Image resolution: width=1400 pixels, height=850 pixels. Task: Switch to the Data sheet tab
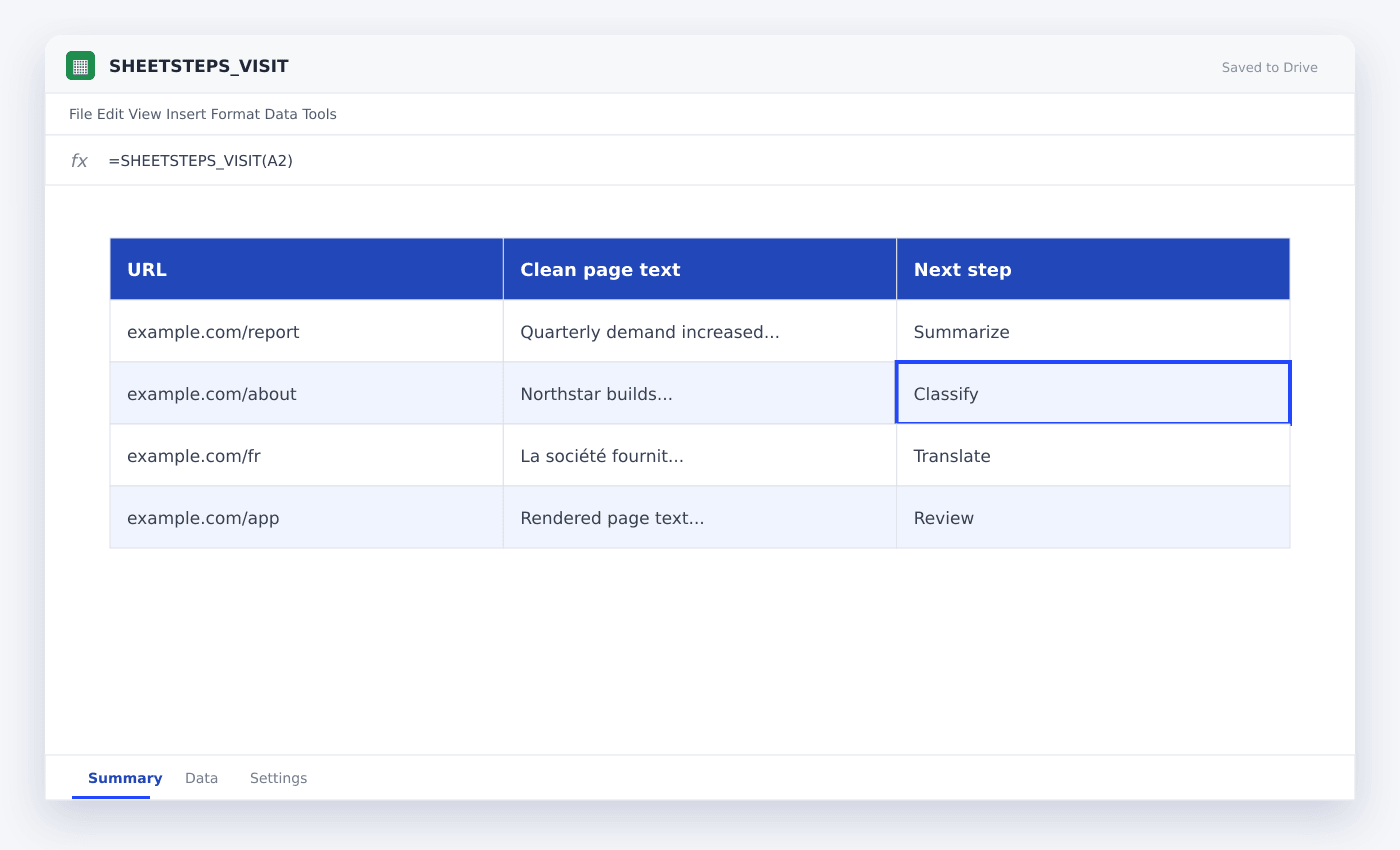[x=201, y=778]
